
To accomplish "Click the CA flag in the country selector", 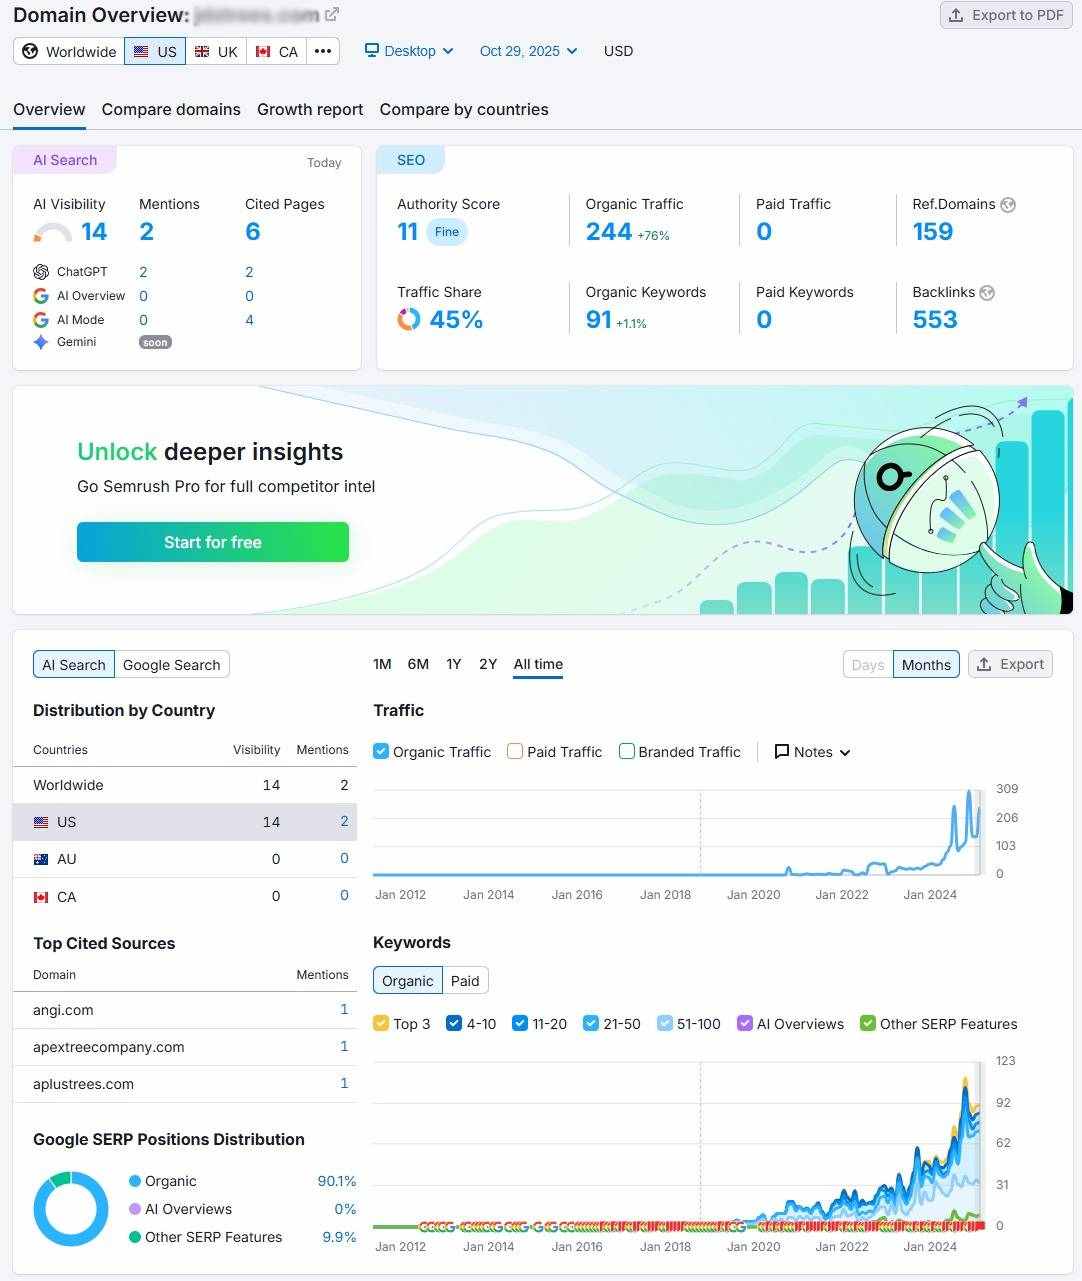I will tap(263, 52).
